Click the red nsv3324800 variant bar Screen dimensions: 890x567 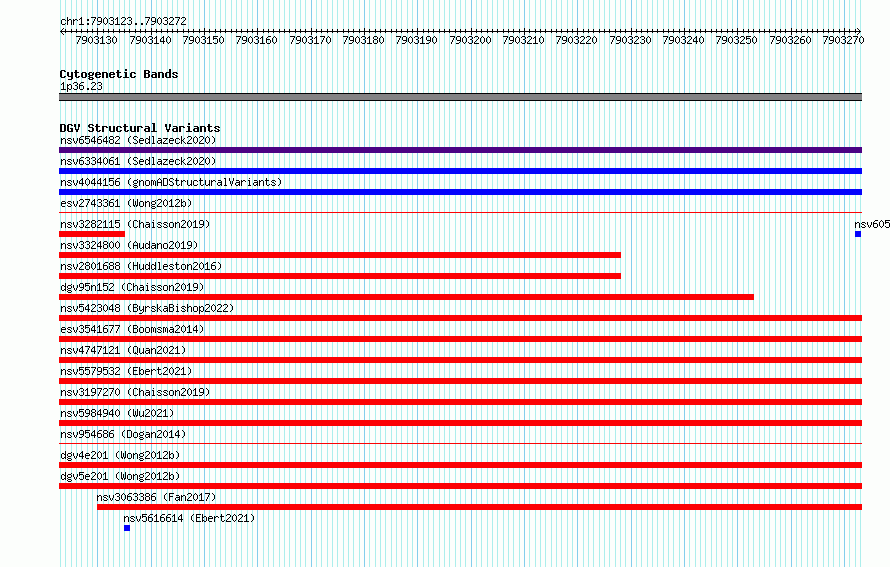tap(340, 255)
